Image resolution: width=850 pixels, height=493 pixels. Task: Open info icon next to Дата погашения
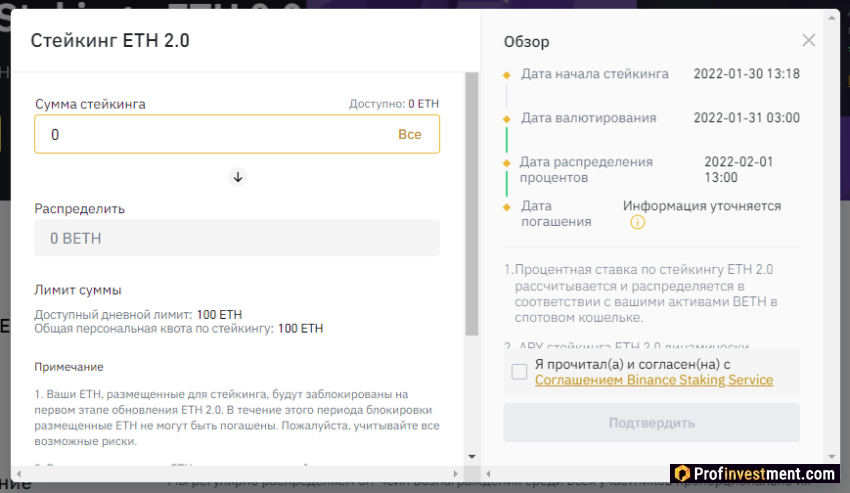click(638, 222)
